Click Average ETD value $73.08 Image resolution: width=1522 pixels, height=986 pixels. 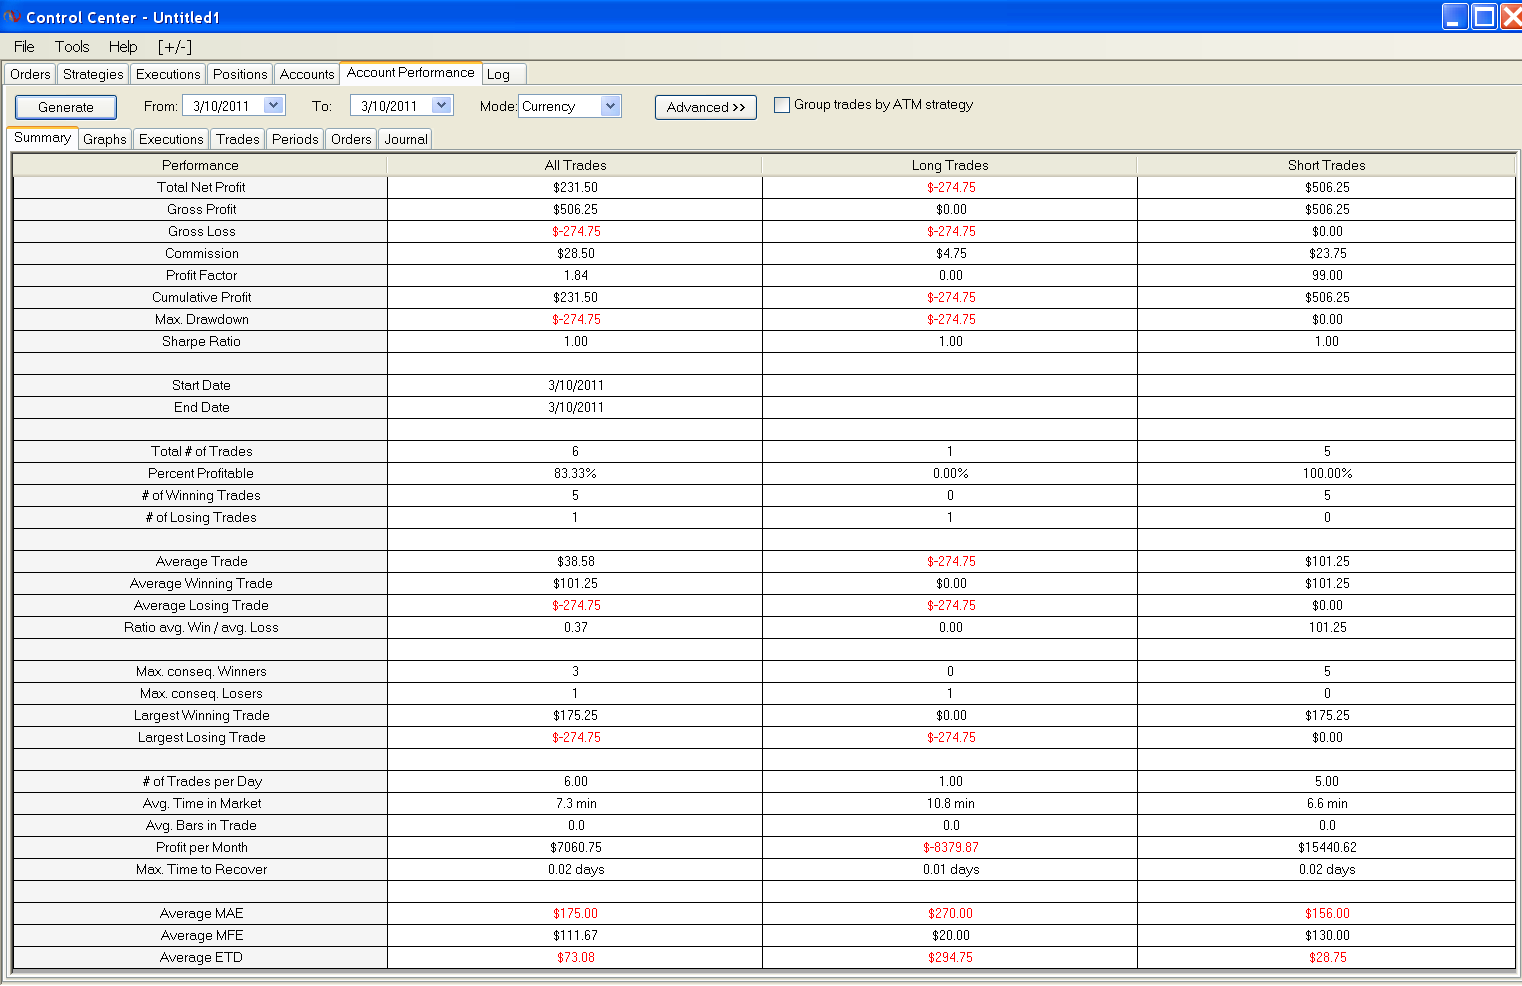pos(575,957)
